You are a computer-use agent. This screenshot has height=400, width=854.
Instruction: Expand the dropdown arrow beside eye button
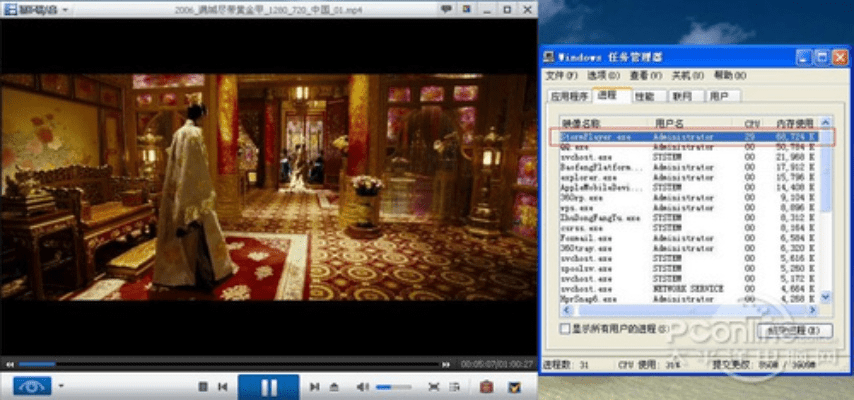[x=61, y=386]
